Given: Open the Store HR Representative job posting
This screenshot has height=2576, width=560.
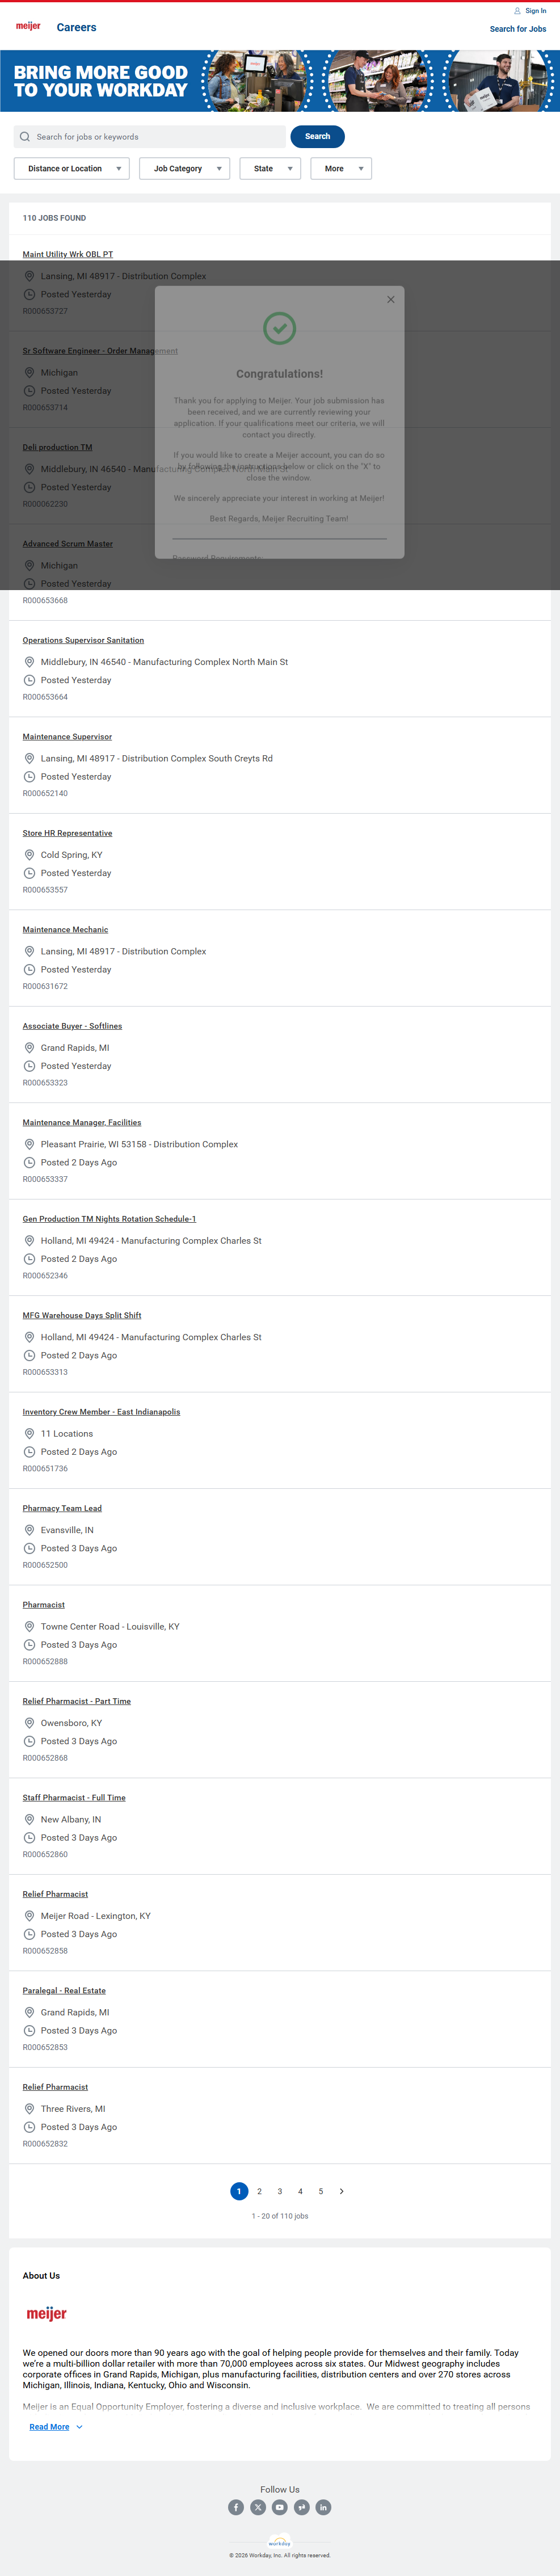Looking at the screenshot, I should (x=68, y=833).
